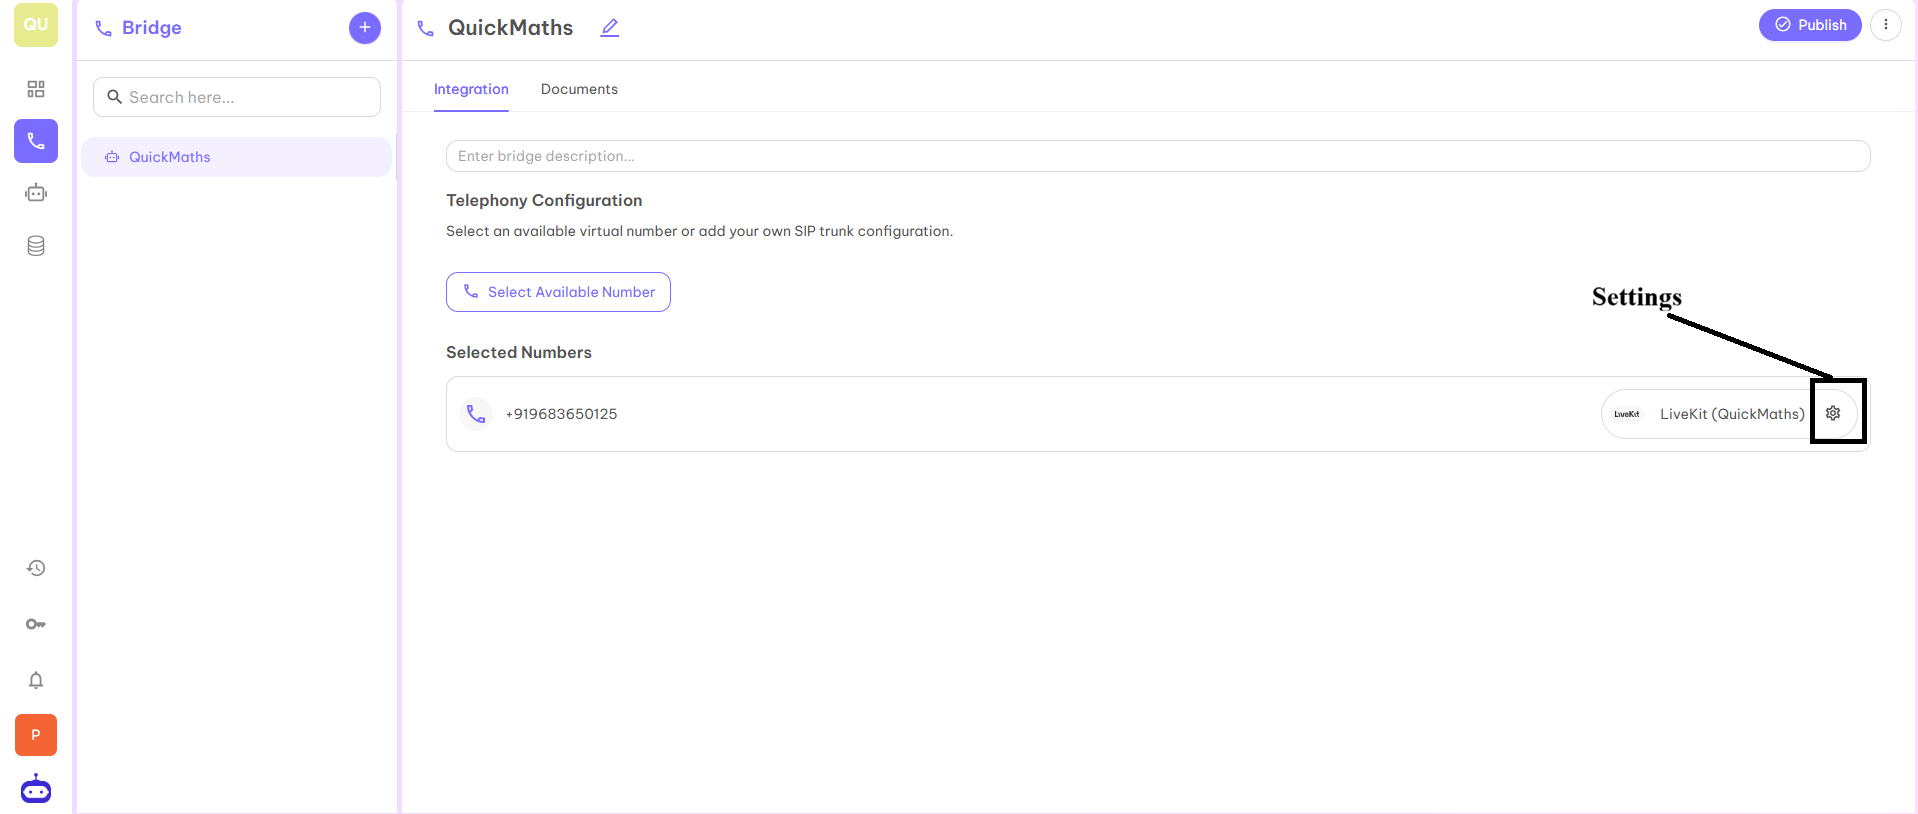
Task: Publish the QuickMaths bridge
Action: click(x=1810, y=25)
